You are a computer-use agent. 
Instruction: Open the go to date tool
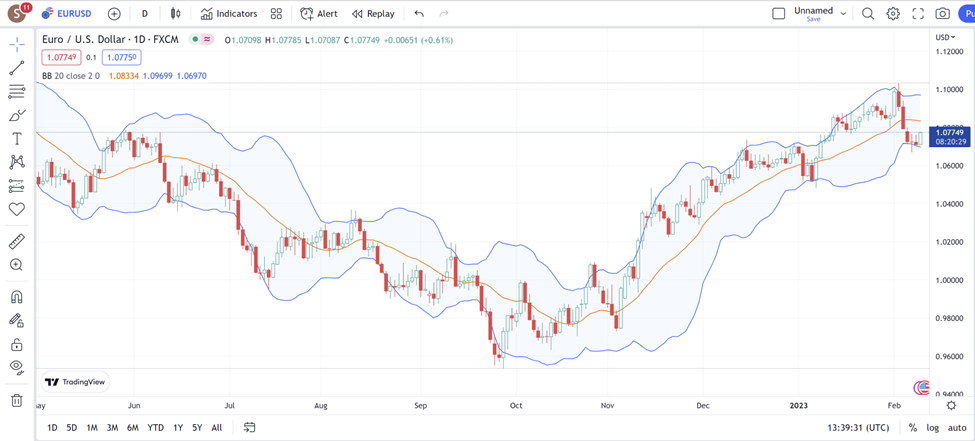coord(249,427)
